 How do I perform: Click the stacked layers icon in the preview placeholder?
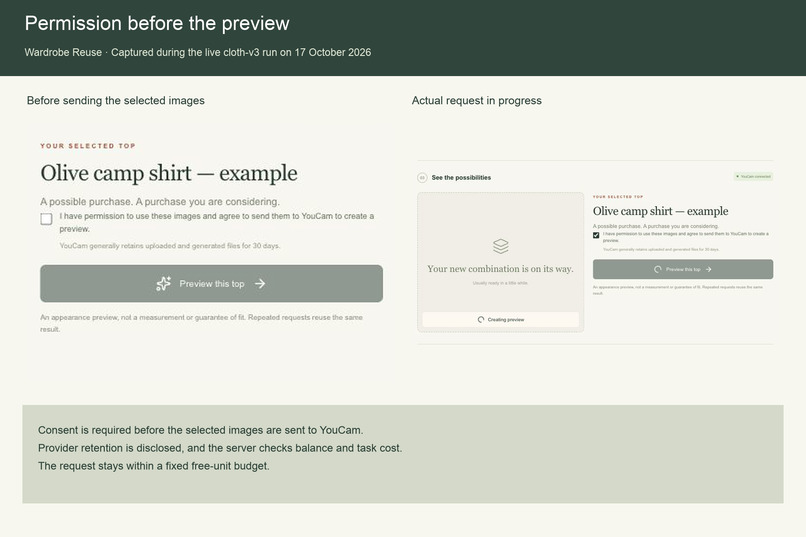click(x=501, y=246)
